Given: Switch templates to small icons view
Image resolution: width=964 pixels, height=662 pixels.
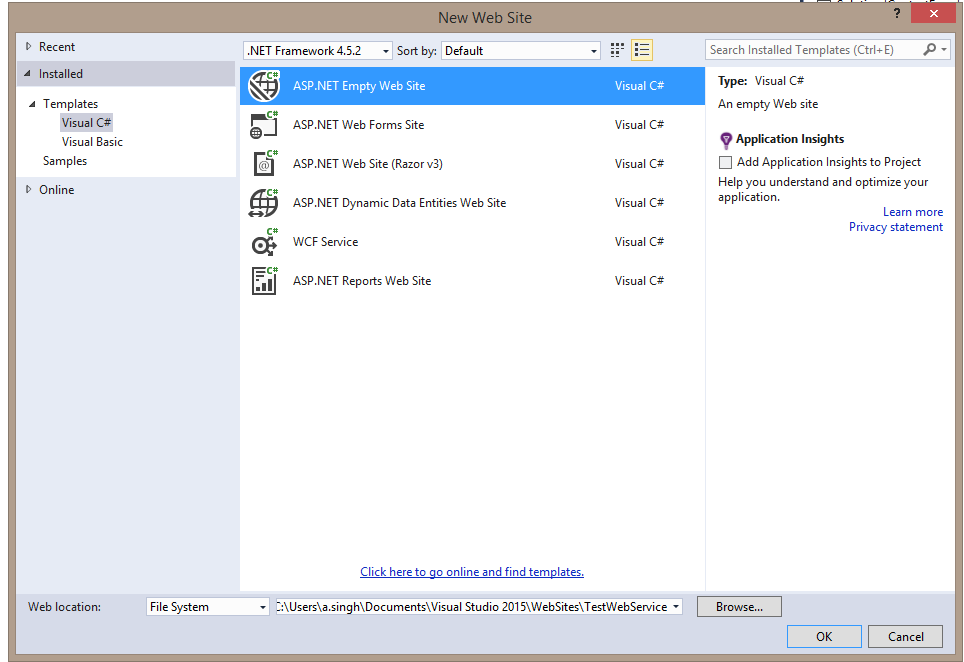Looking at the screenshot, I should (x=616, y=49).
